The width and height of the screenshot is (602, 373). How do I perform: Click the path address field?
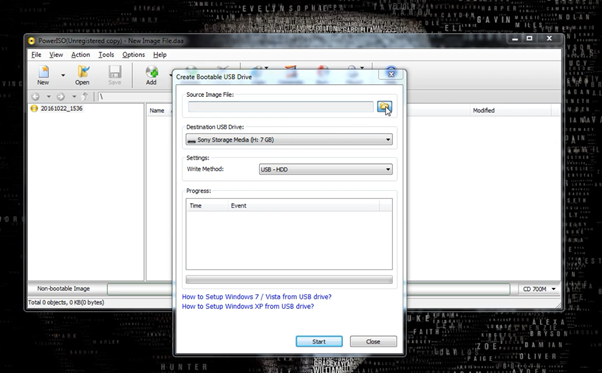point(134,96)
